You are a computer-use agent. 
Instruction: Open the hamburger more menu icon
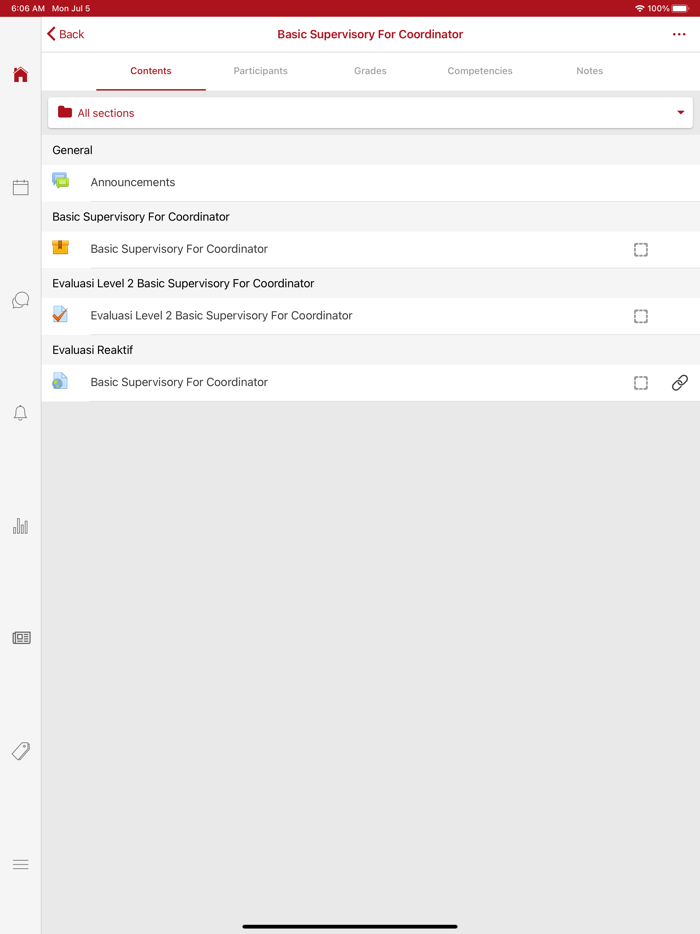pyautogui.click(x=20, y=864)
